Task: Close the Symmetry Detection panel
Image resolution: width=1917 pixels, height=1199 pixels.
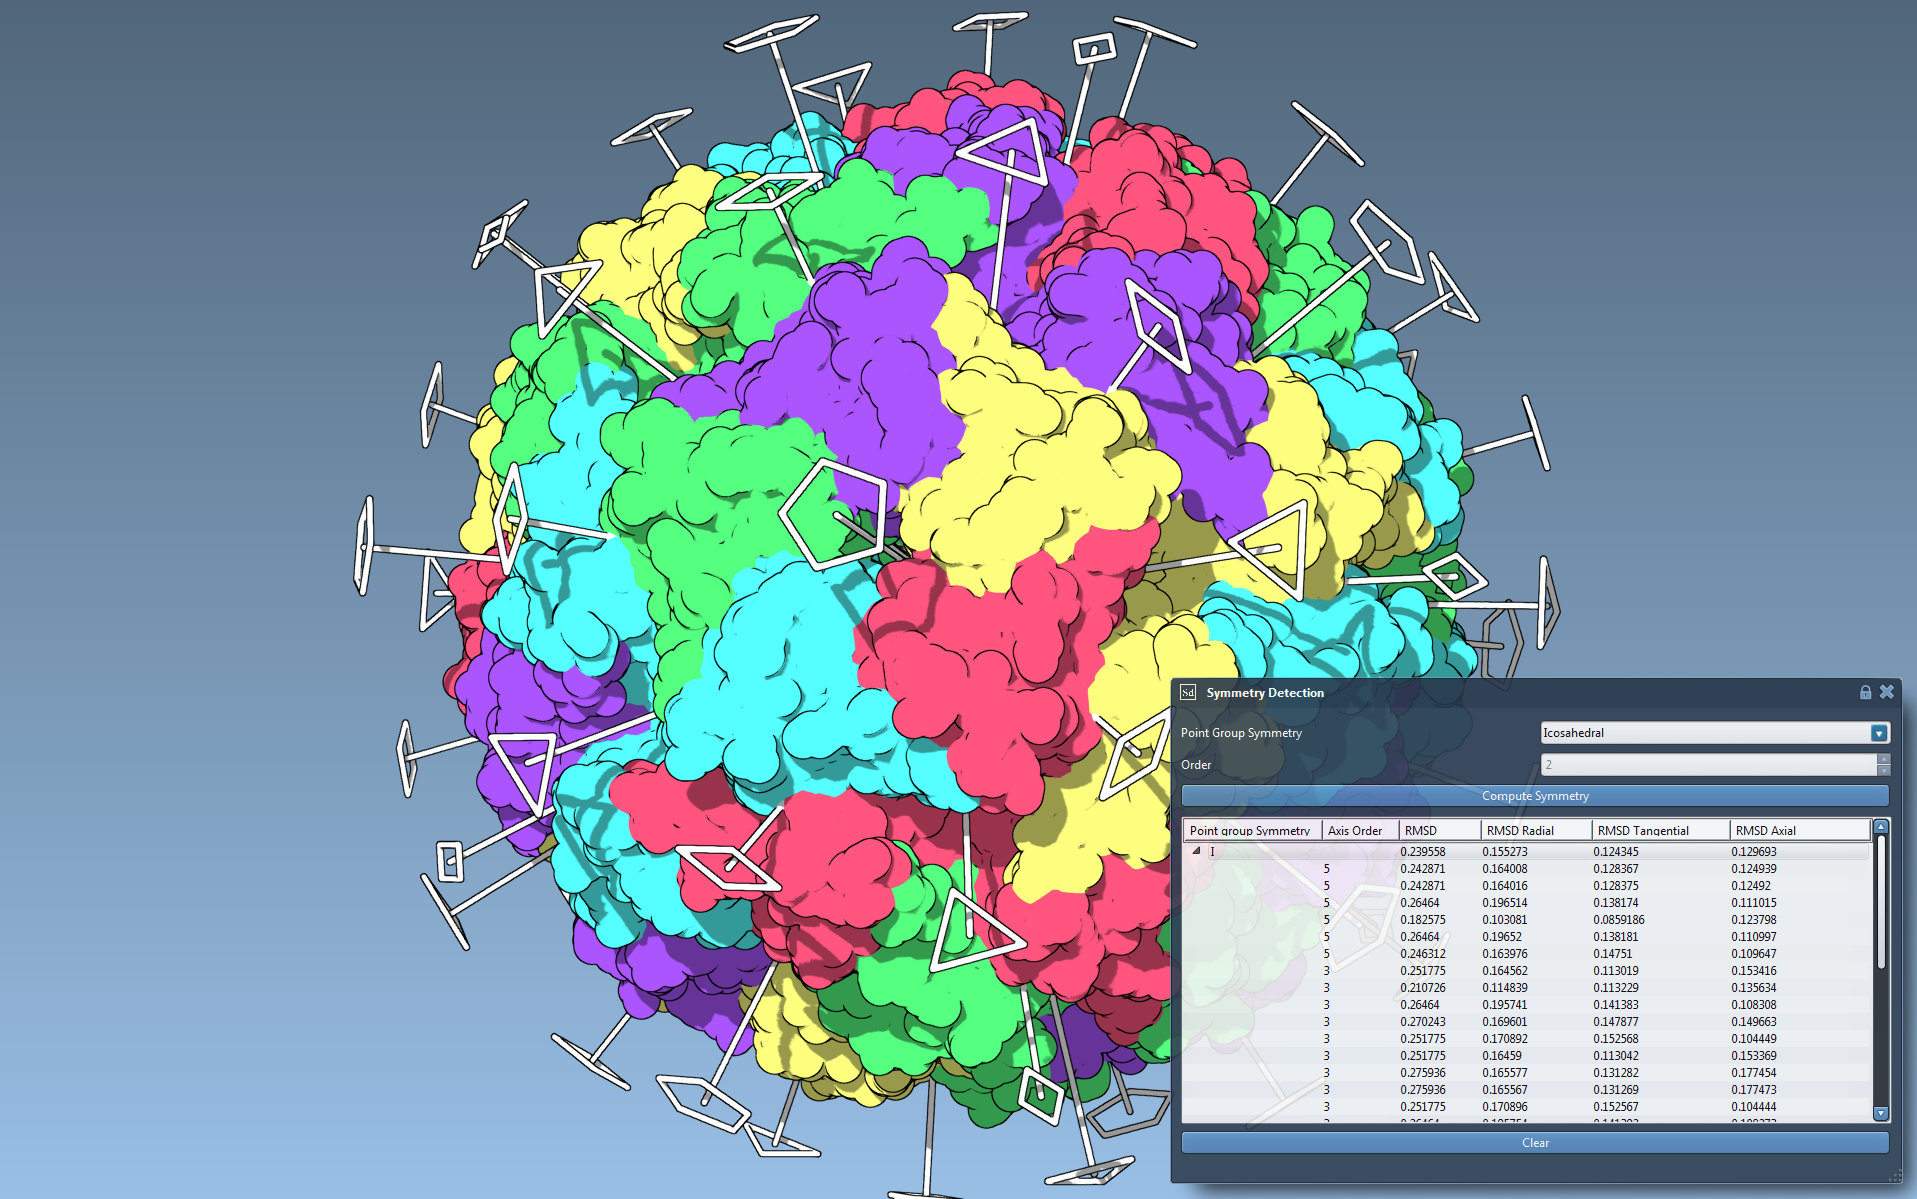Action: pyautogui.click(x=1887, y=692)
